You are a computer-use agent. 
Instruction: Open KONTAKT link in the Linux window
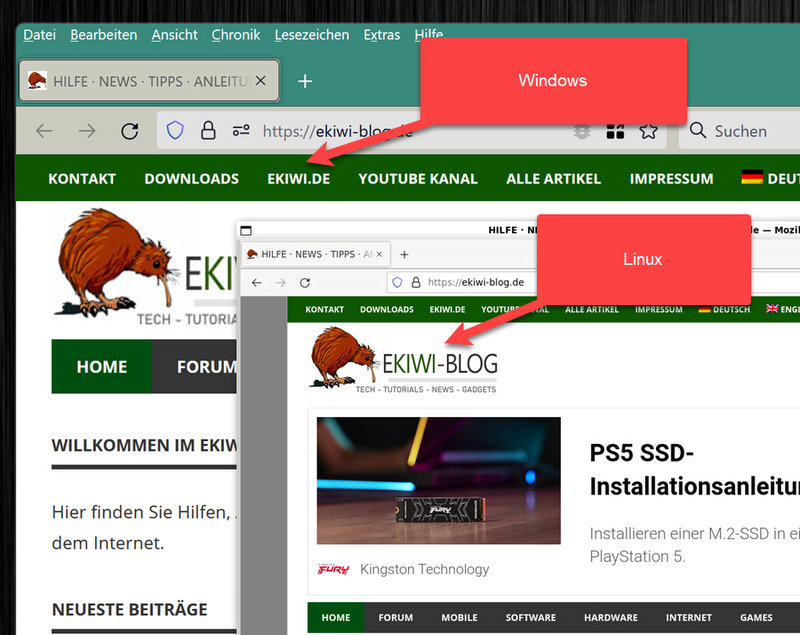click(x=324, y=310)
